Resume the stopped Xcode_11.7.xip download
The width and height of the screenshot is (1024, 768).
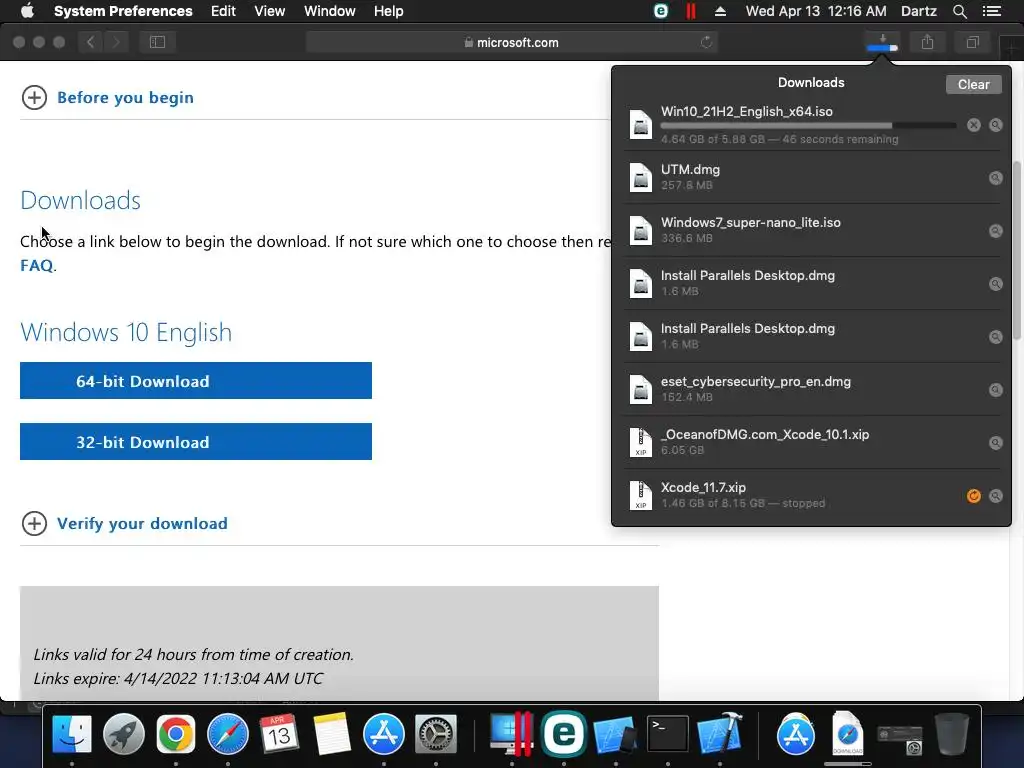pyautogui.click(x=973, y=496)
